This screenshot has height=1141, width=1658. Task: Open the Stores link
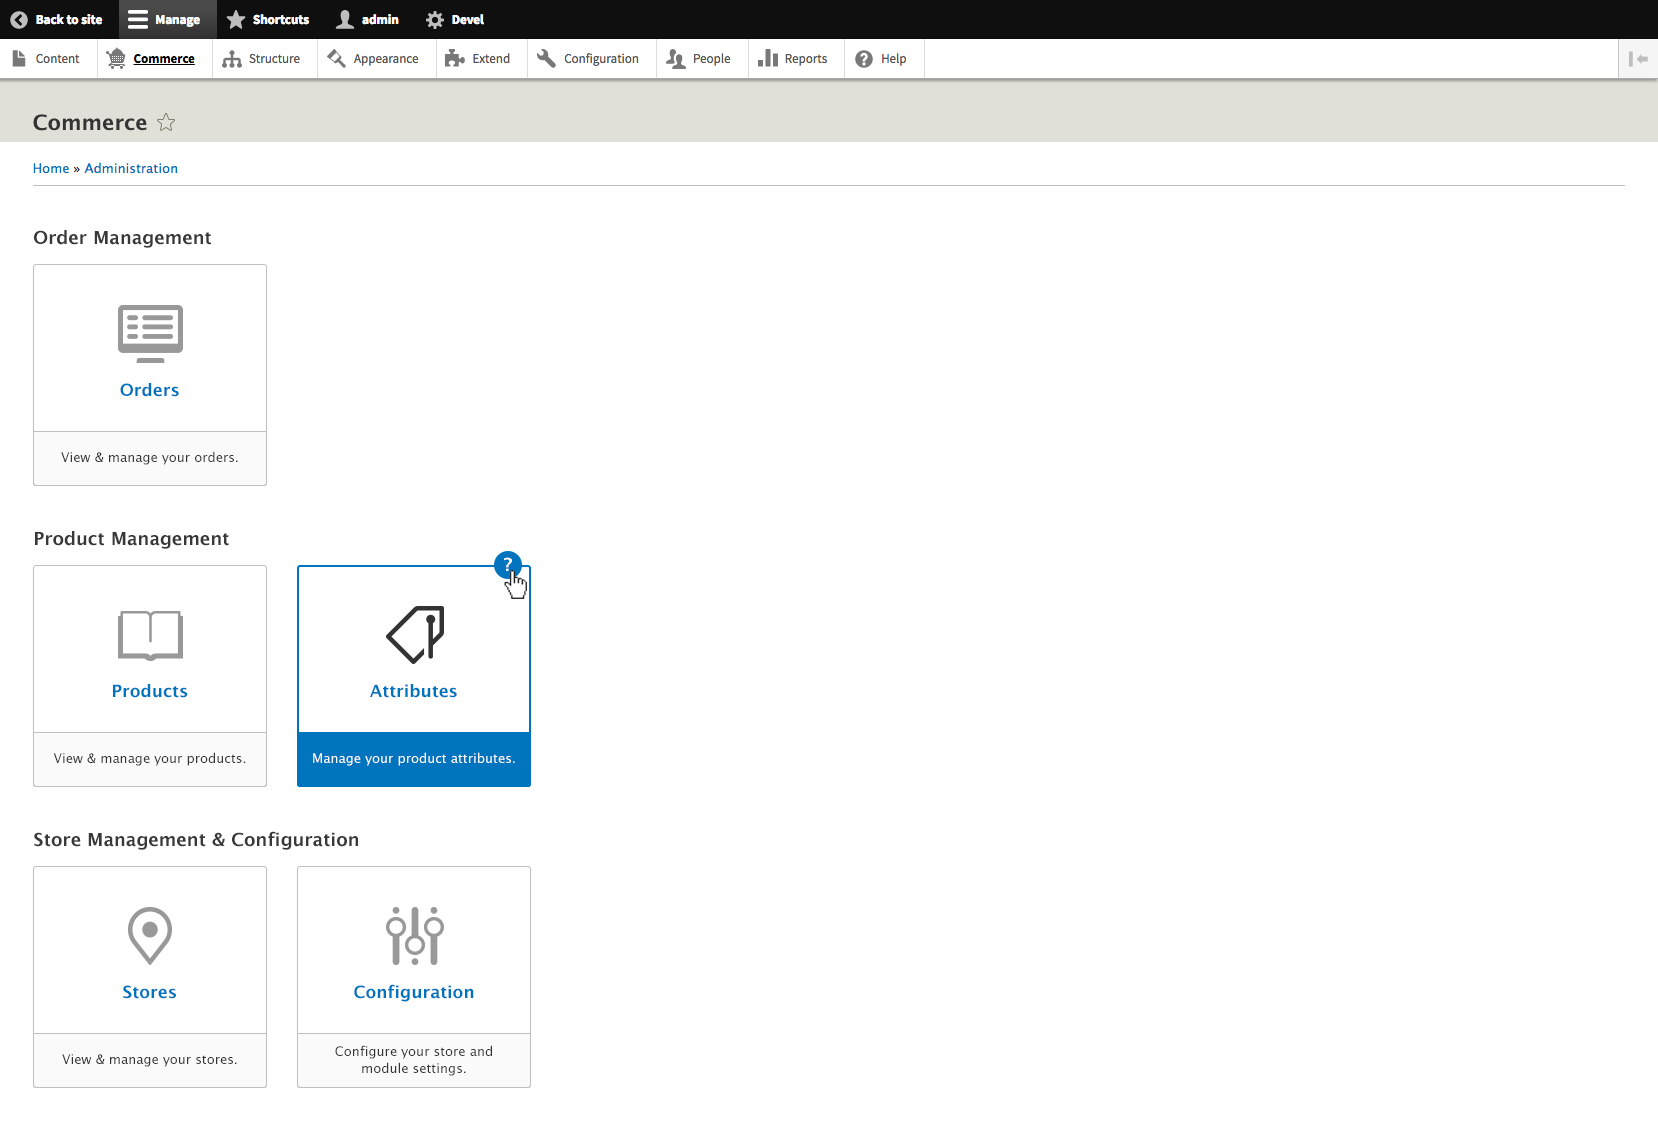click(x=150, y=992)
